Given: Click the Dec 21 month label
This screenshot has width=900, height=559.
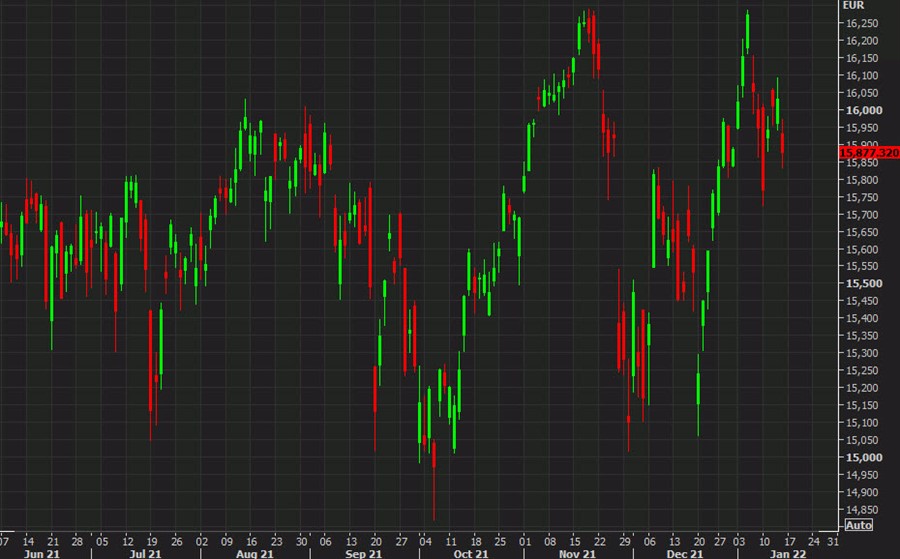Looking at the screenshot, I should [685, 554].
